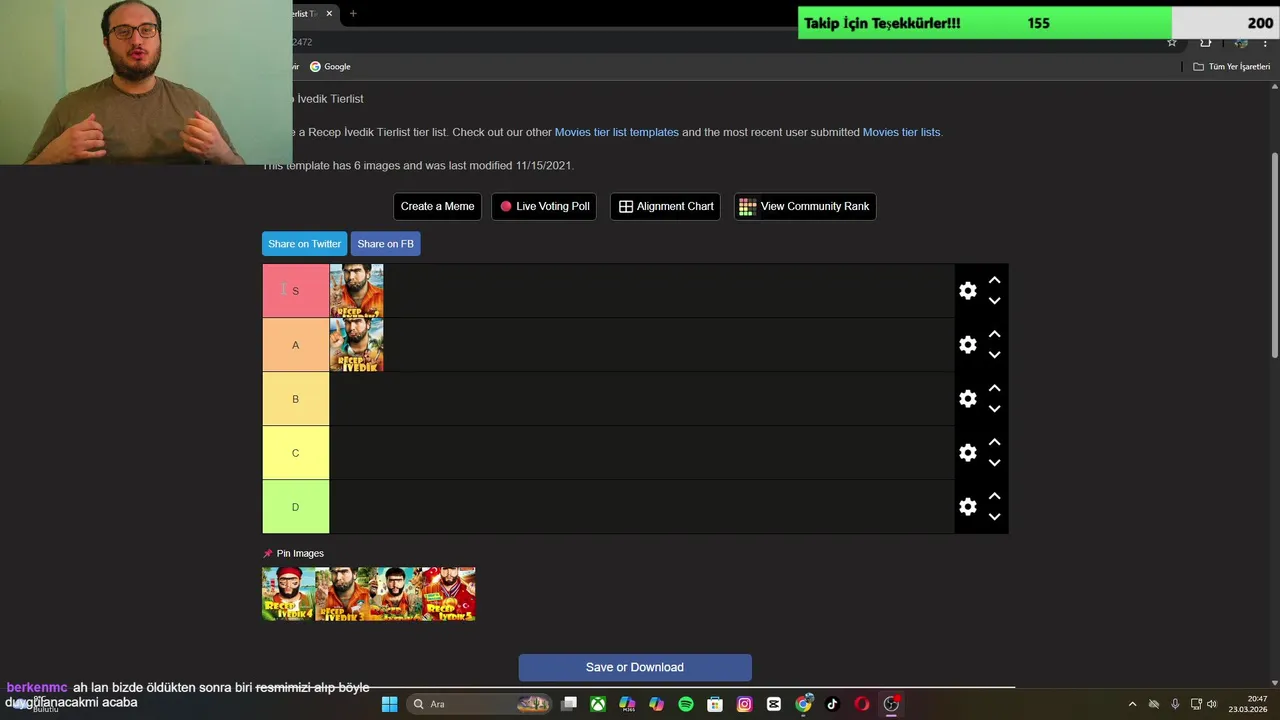Screen dimensions: 1280x720
Task: Move D tier row up with arrow
Action: 994,497
